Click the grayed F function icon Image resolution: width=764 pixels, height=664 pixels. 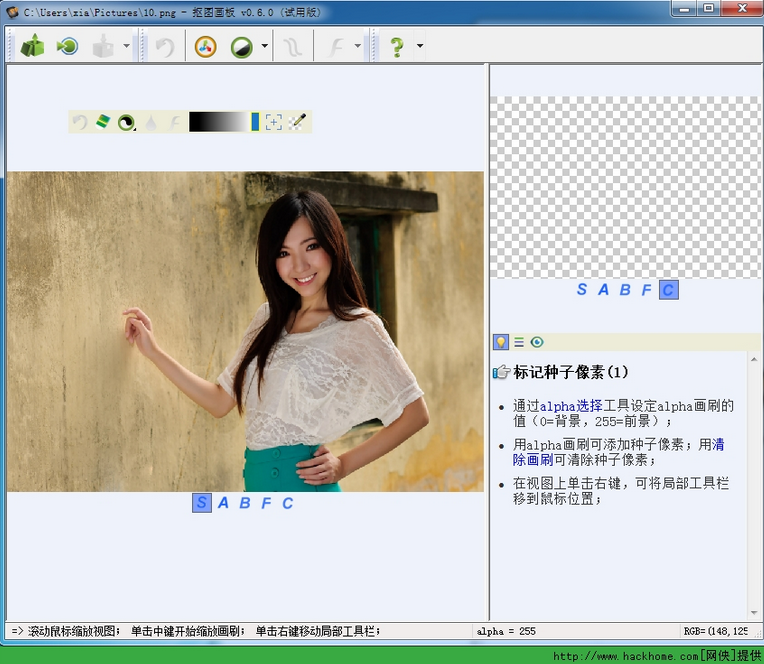pos(336,47)
